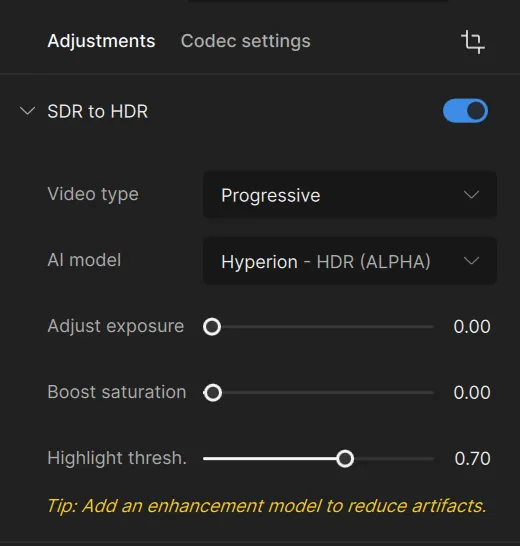The image size is (520, 546).
Task: Click the Highlight thresh. slider handle
Action: click(345, 459)
